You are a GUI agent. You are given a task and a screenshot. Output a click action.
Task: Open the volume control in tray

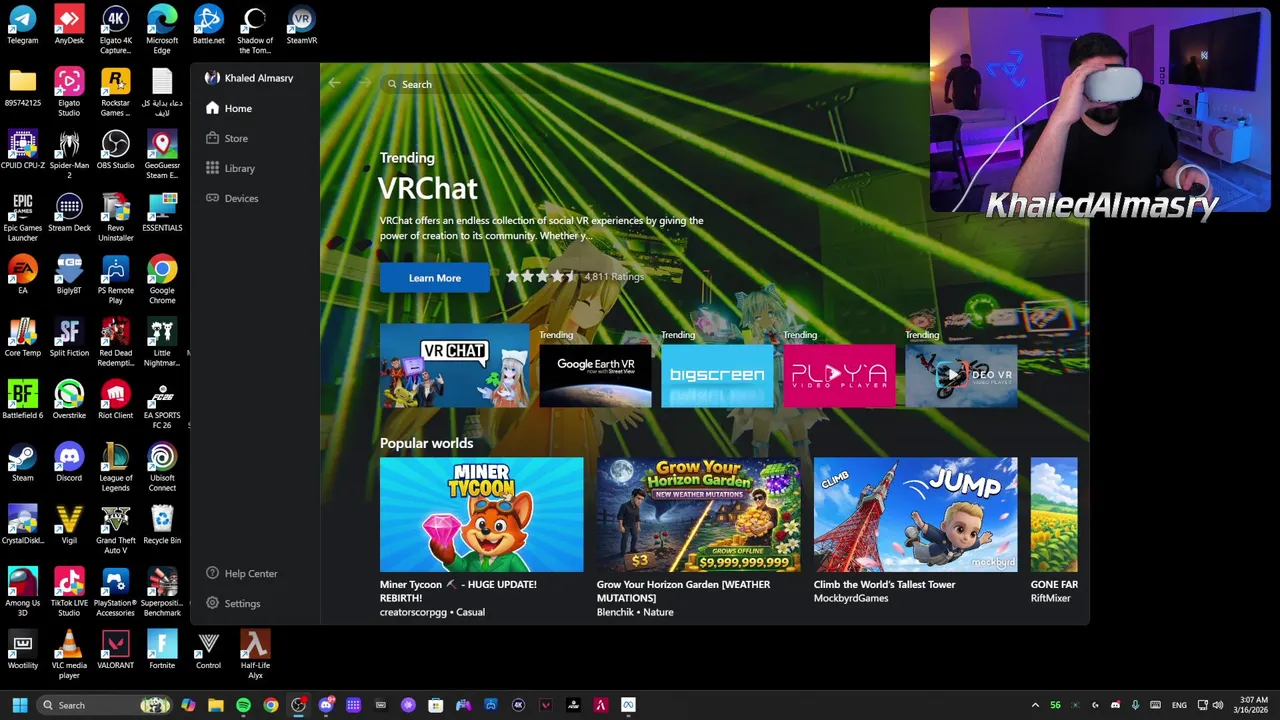point(1217,705)
